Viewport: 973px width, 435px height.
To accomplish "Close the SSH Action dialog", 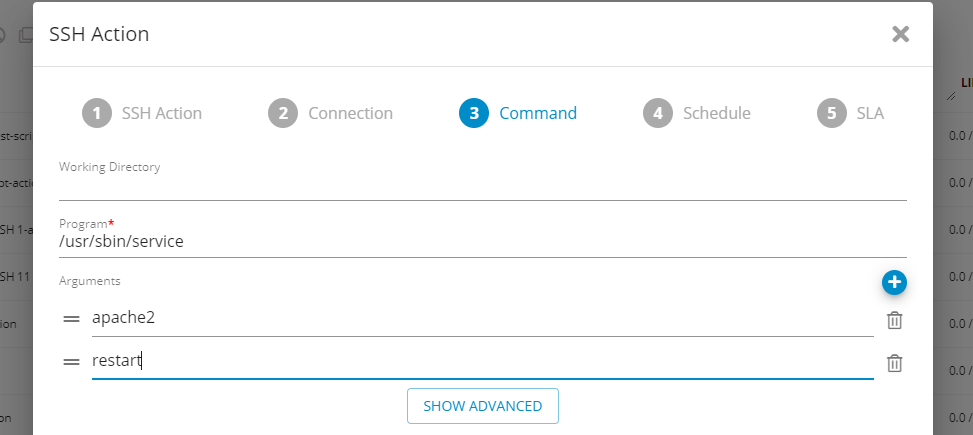I will 900,34.
